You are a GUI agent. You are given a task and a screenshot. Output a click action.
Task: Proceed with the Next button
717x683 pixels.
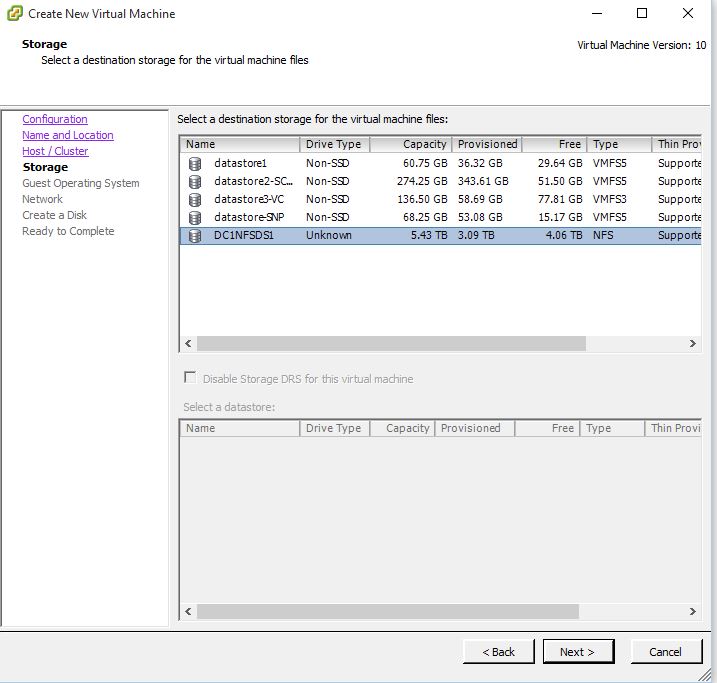click(x=578, y=651)
